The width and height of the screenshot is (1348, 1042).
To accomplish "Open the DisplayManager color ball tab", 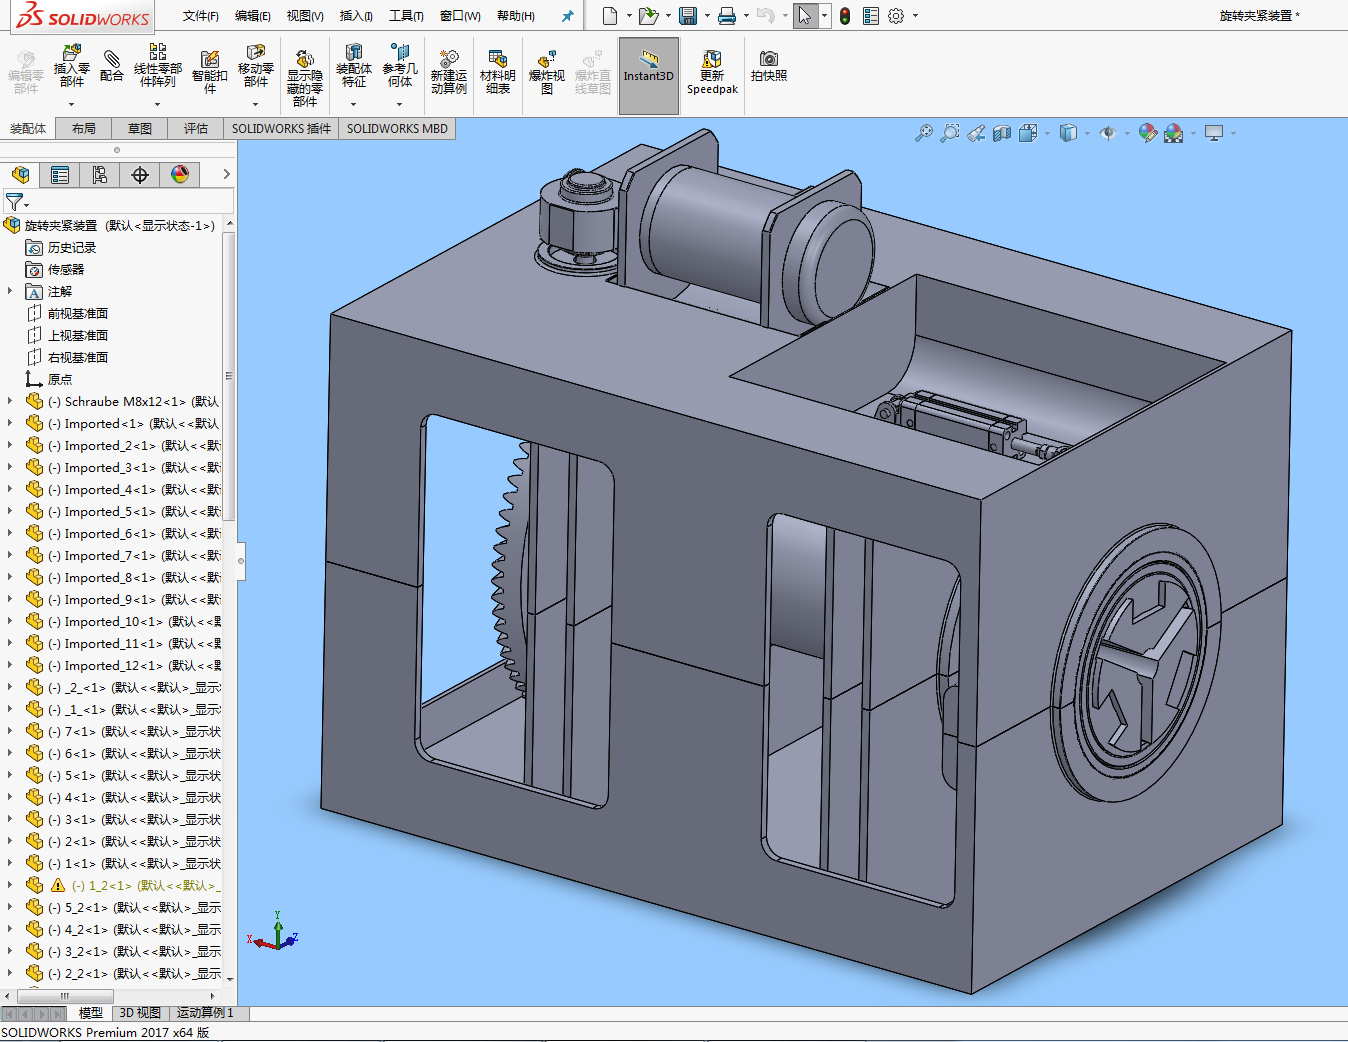I will pos(180,175).
